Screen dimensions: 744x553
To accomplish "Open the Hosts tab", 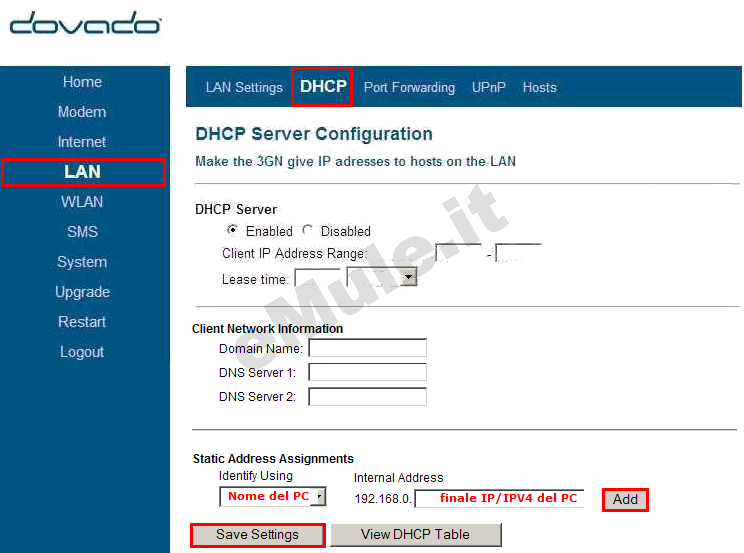I will coord(539,87).
